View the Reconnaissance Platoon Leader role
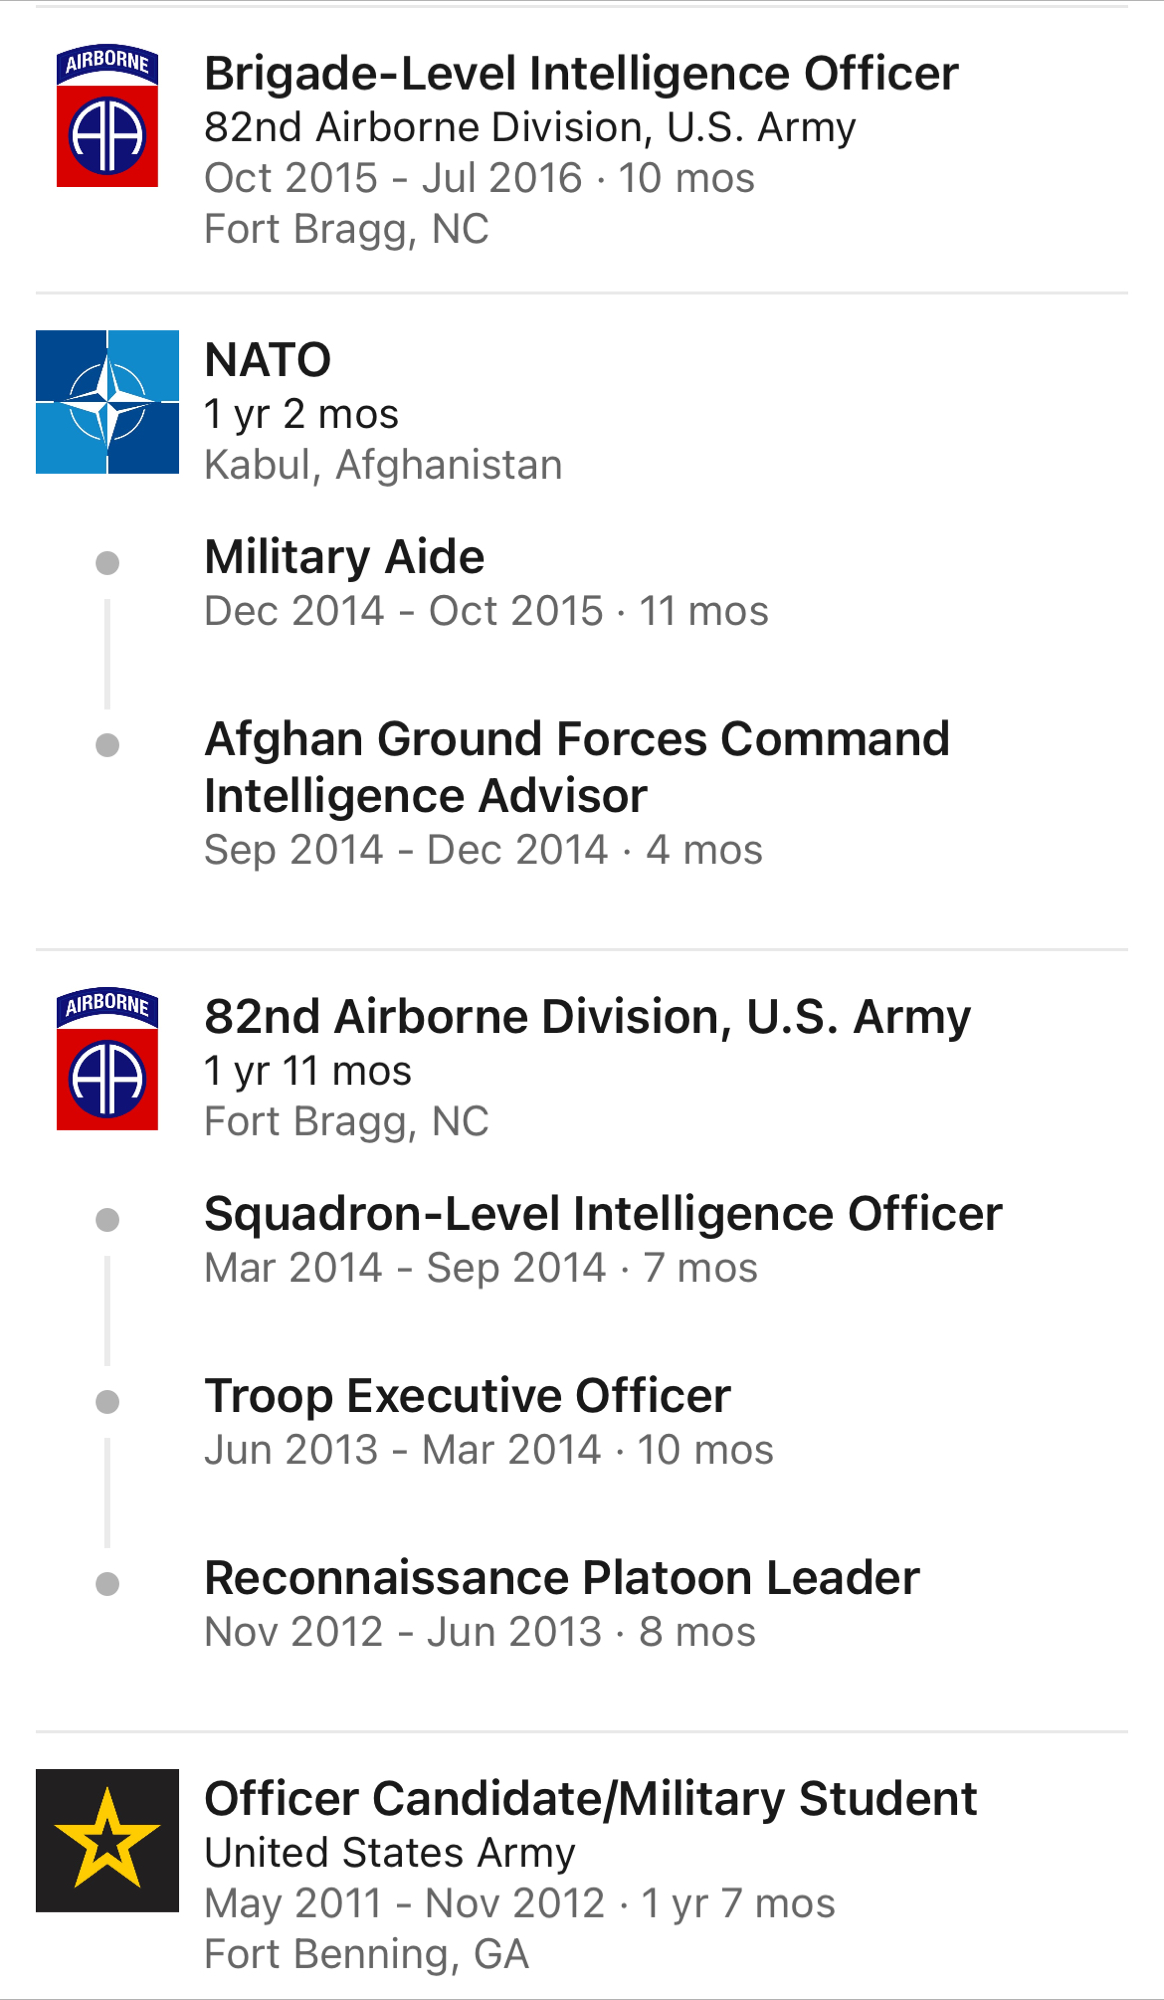Viewport: 1164px width, 2000px height. click(561, 1578)
